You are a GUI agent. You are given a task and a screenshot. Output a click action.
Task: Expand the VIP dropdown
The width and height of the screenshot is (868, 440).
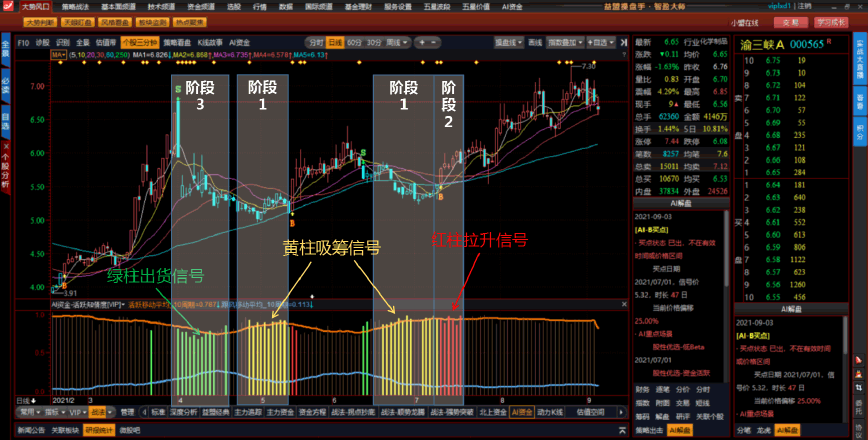77,412
